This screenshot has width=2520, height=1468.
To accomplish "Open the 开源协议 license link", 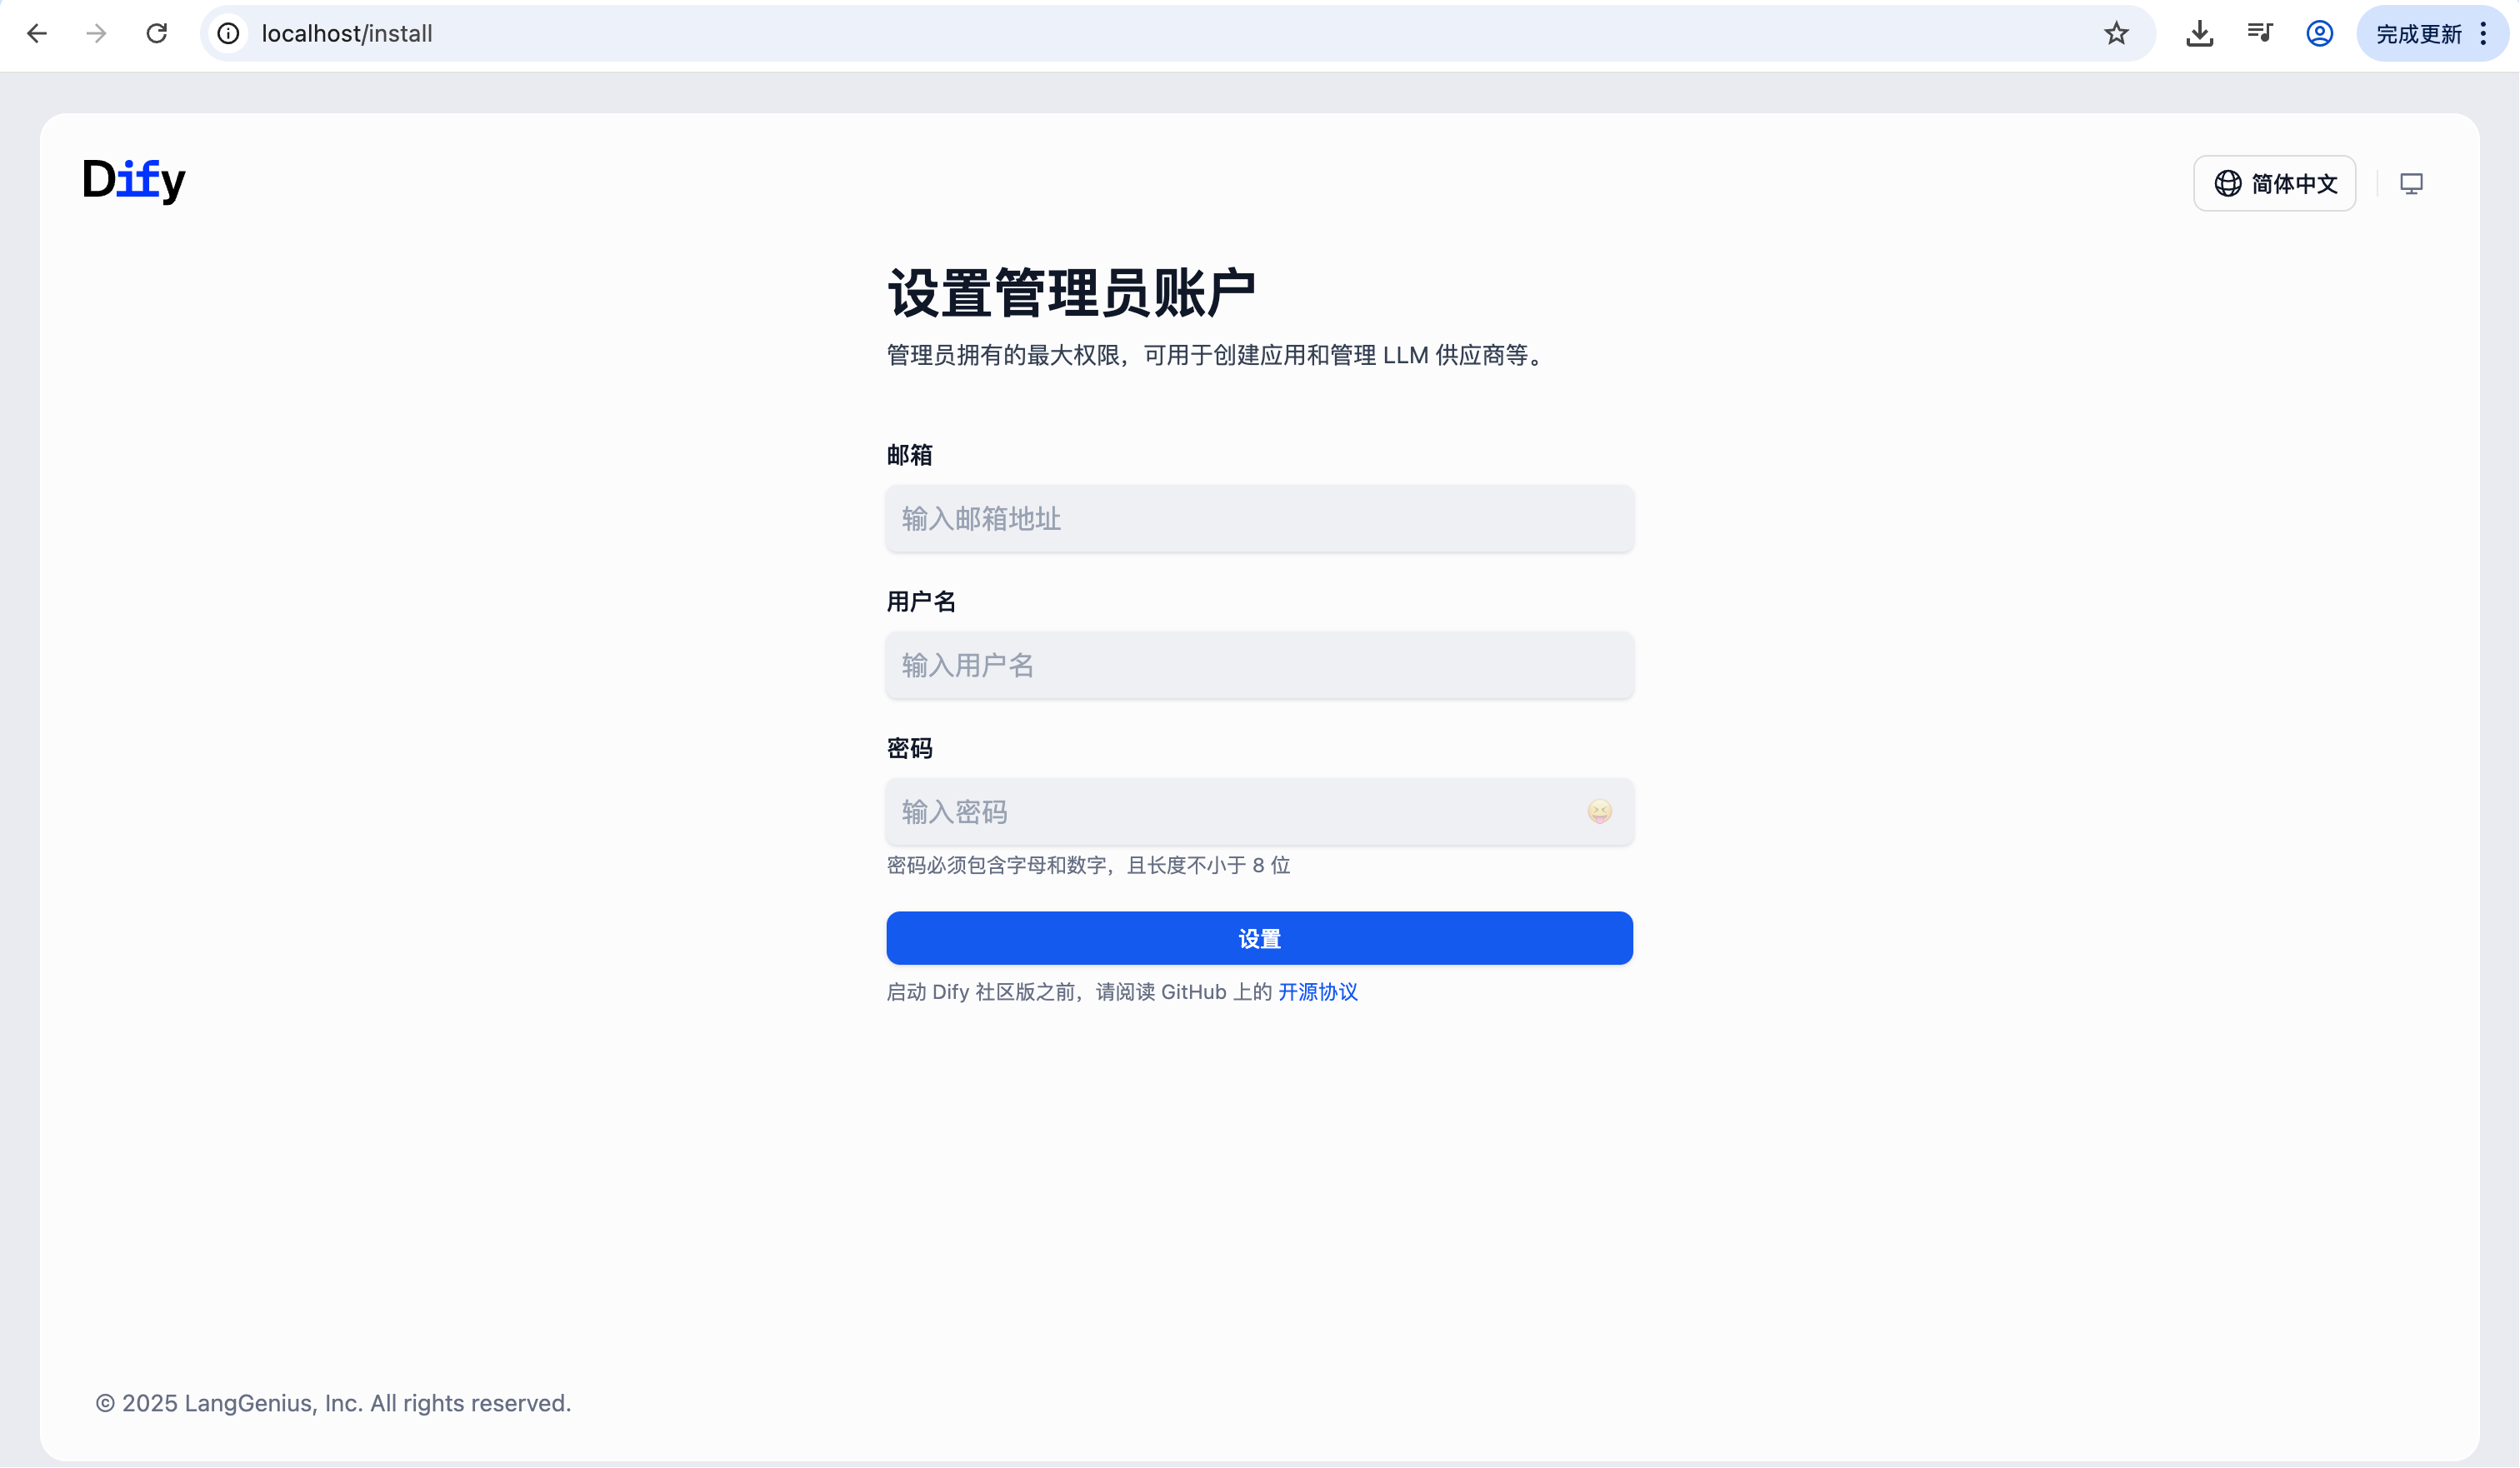I will [1317, 991].
